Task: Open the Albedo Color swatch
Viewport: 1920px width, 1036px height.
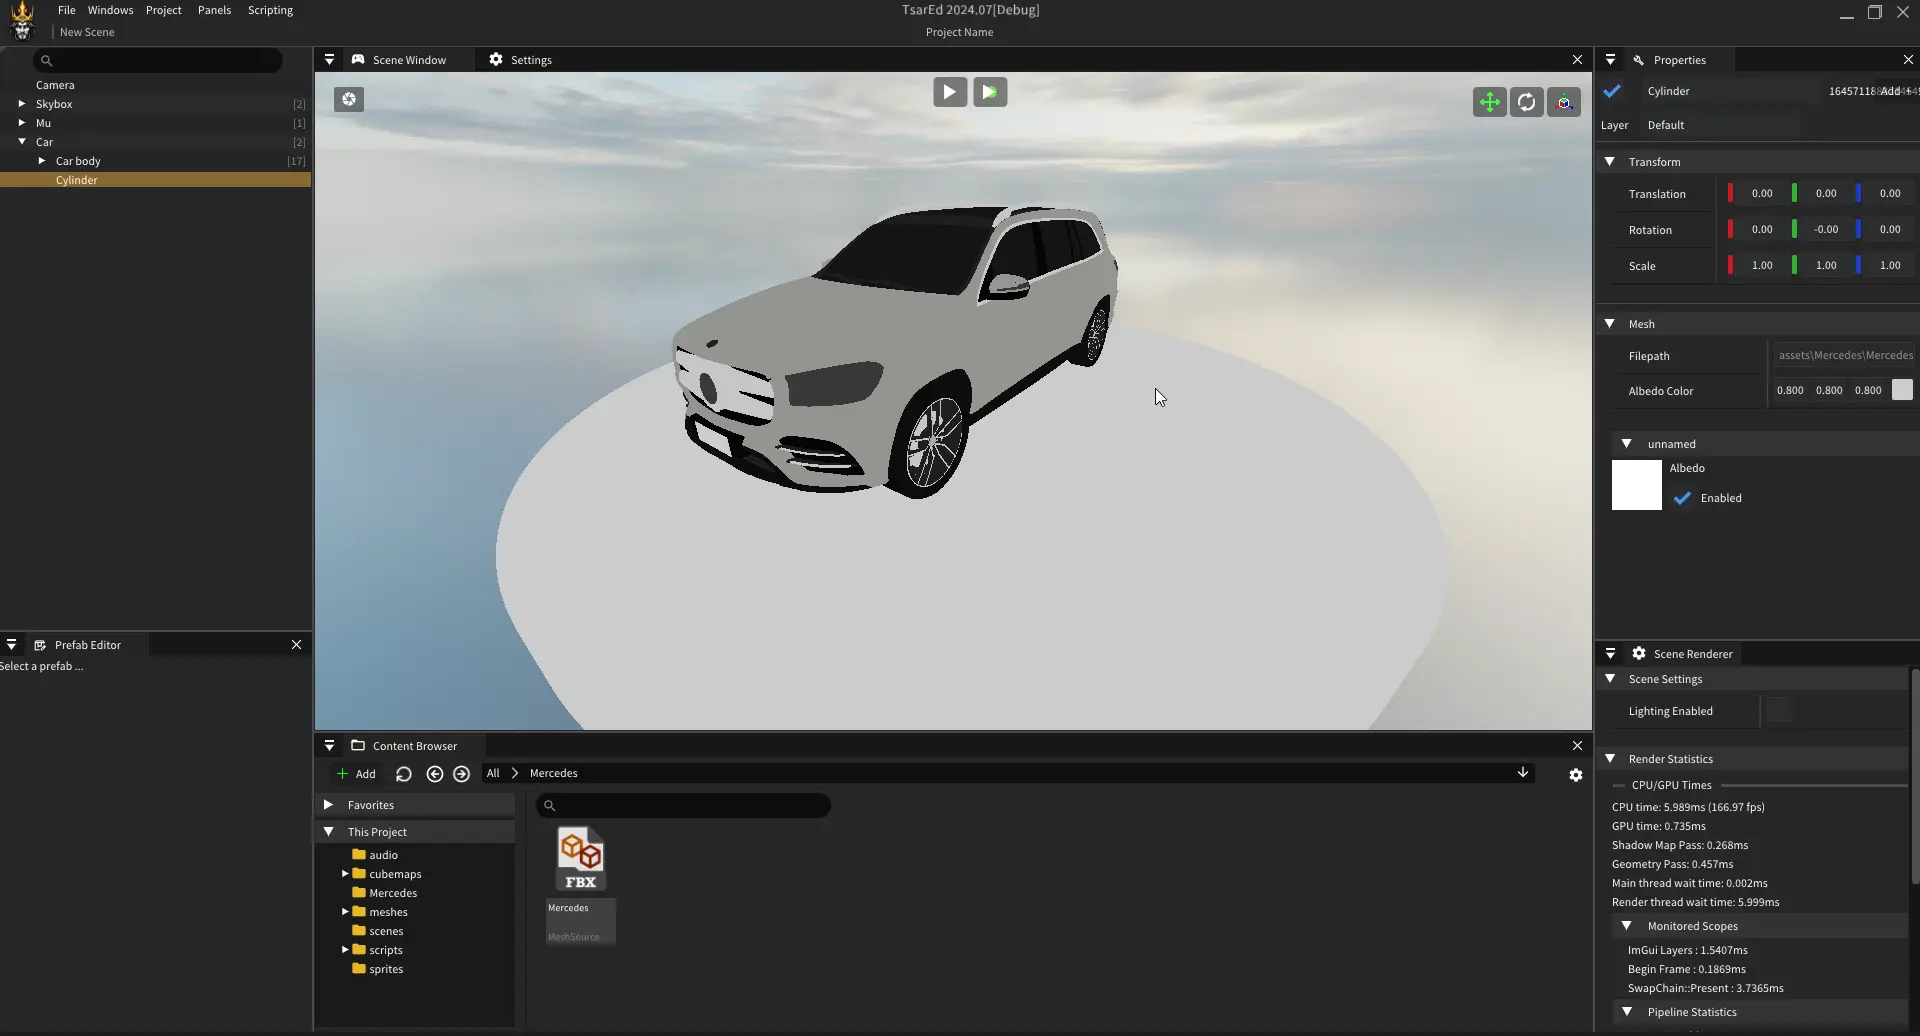Action: click(1902, 390)
